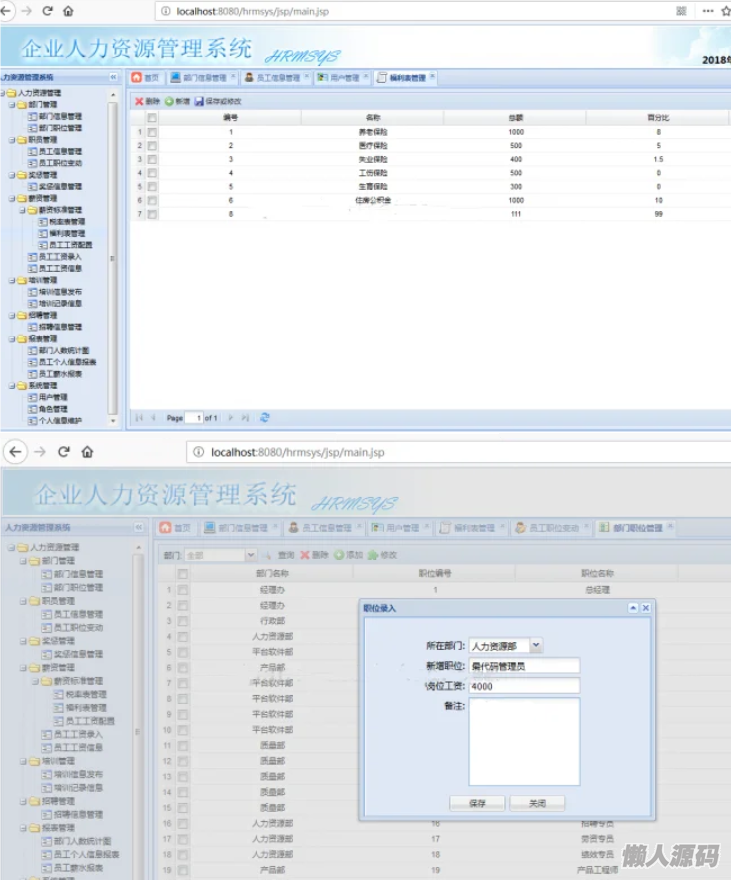Click the pagination refresh icon

(x=265, y=417)
